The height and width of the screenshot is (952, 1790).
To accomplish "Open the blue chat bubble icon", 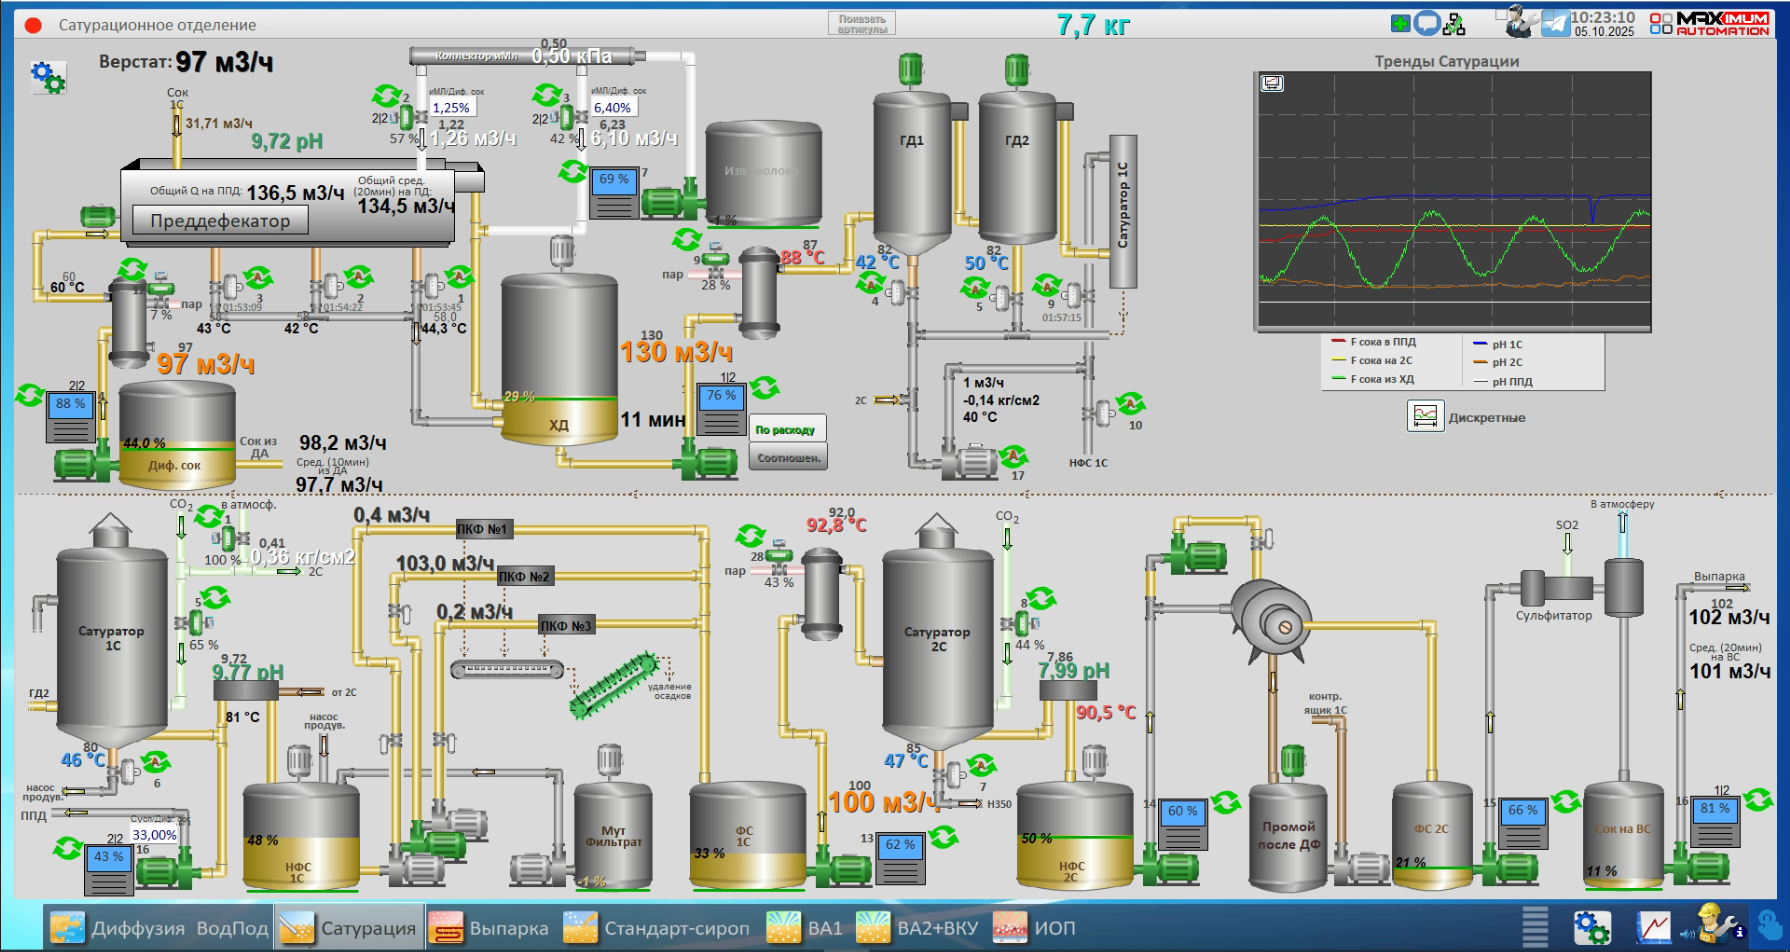I will click(1427, 23).
